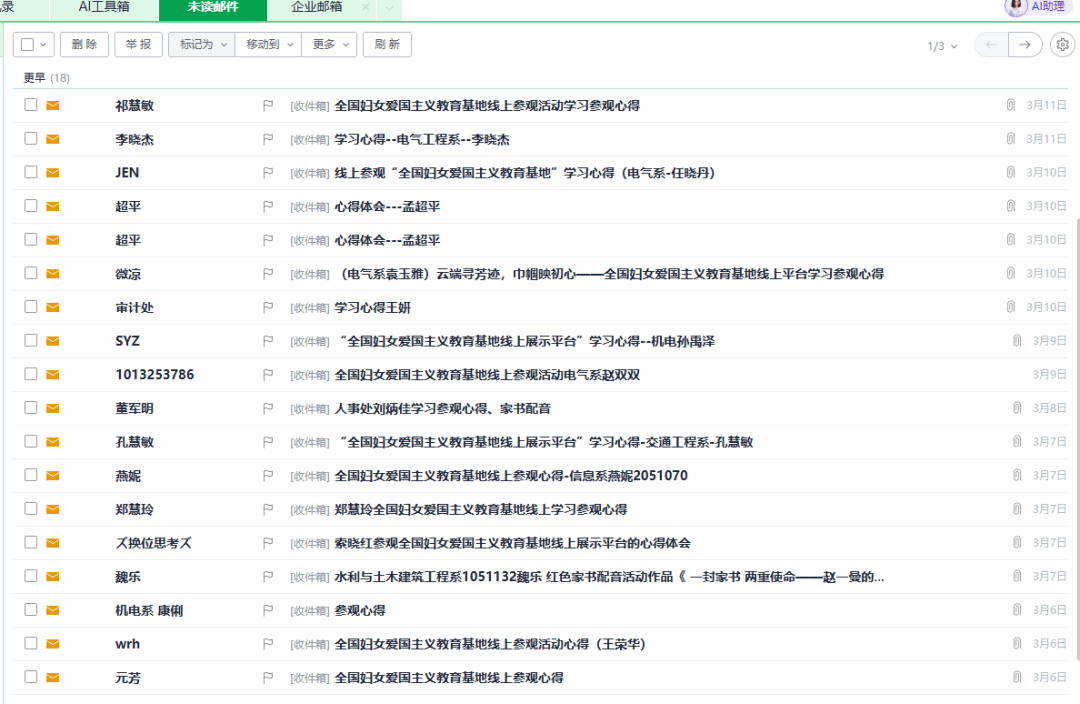Click attachment paperclip on 李晓杰 email

click(x=1010, y=139)
